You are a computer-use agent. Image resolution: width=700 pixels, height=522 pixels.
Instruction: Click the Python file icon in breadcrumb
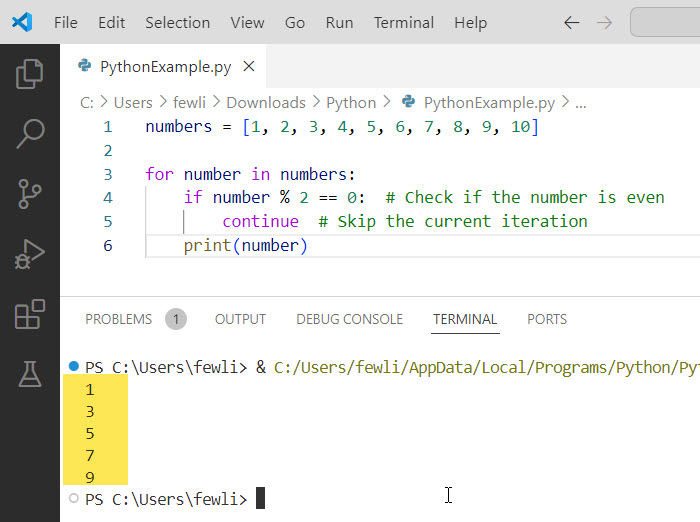pos(408,102)
